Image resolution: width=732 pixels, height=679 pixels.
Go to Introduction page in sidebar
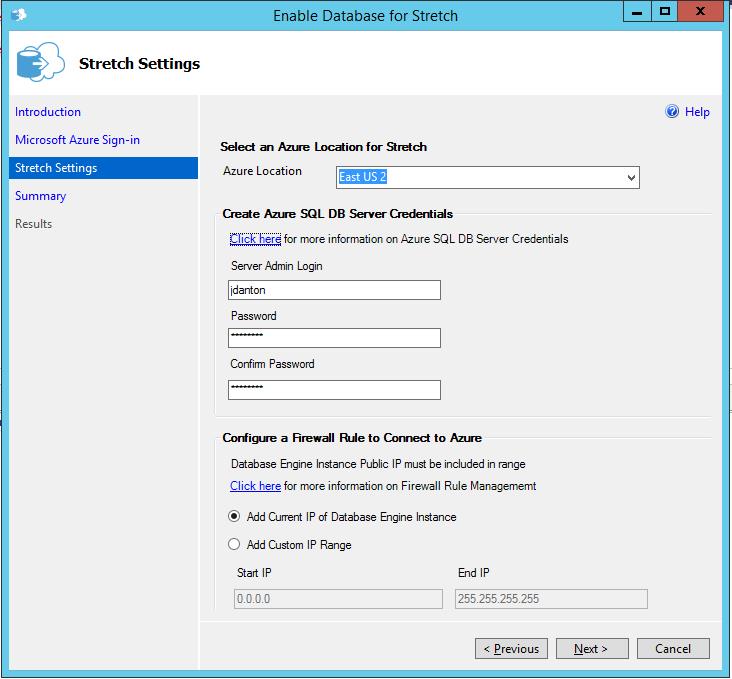pos(48,112)
